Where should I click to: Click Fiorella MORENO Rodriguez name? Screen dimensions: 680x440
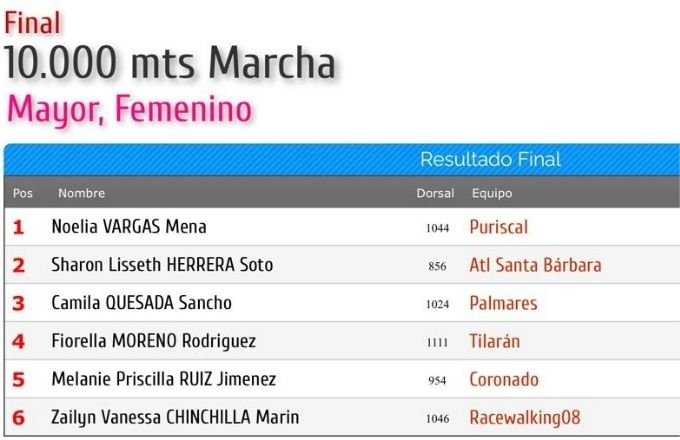(154, 341)
